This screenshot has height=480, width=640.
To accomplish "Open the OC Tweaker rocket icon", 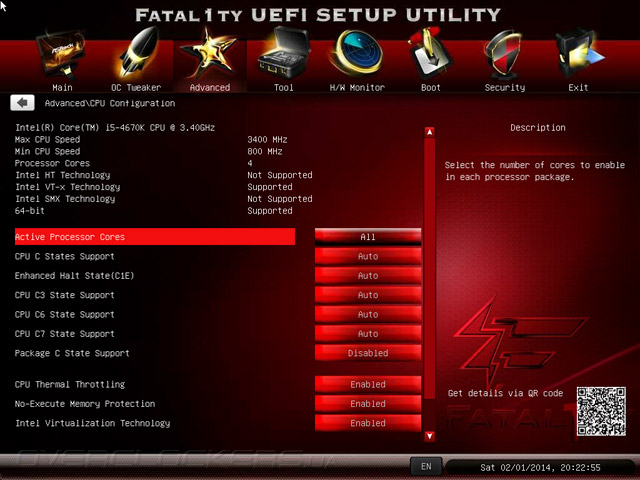I will [x=137, y=52].
